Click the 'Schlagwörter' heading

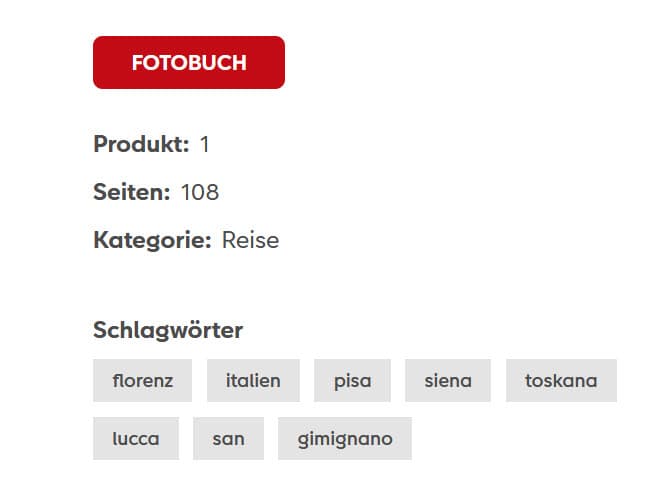click(x=168, y=330)
